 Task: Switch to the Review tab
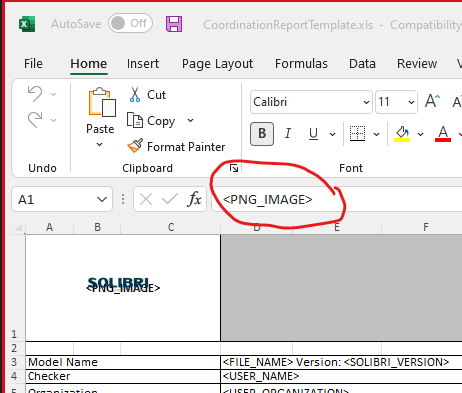[x=417, y=63]
